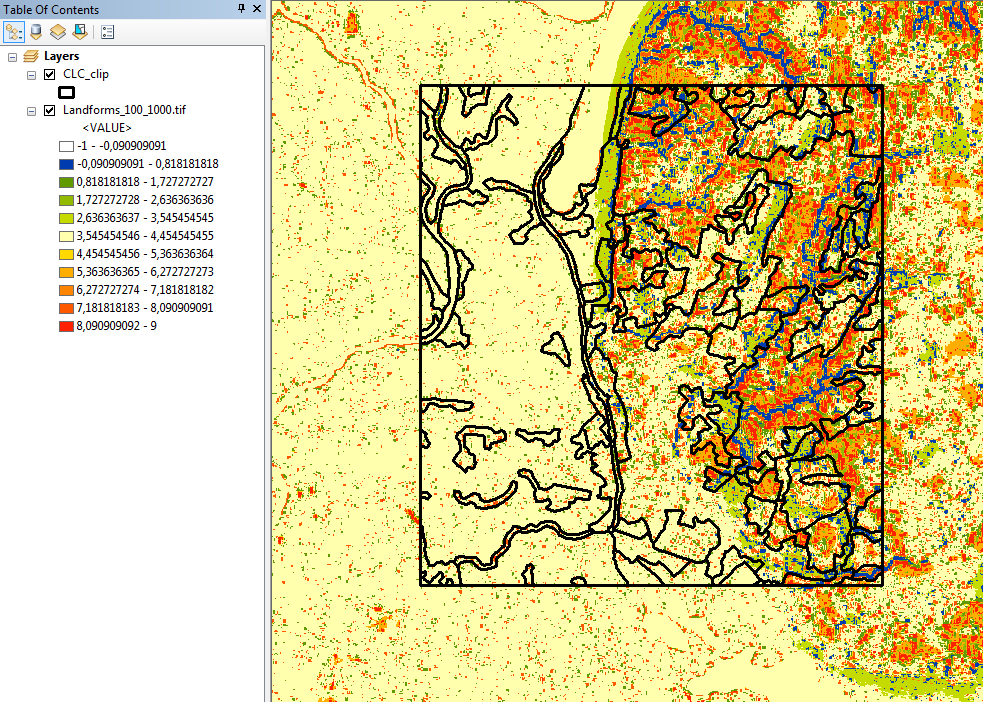This screenshot has width=983, height=702.
Task: Click orange swatch for 6,272727274 class
Action: (66, 290)
